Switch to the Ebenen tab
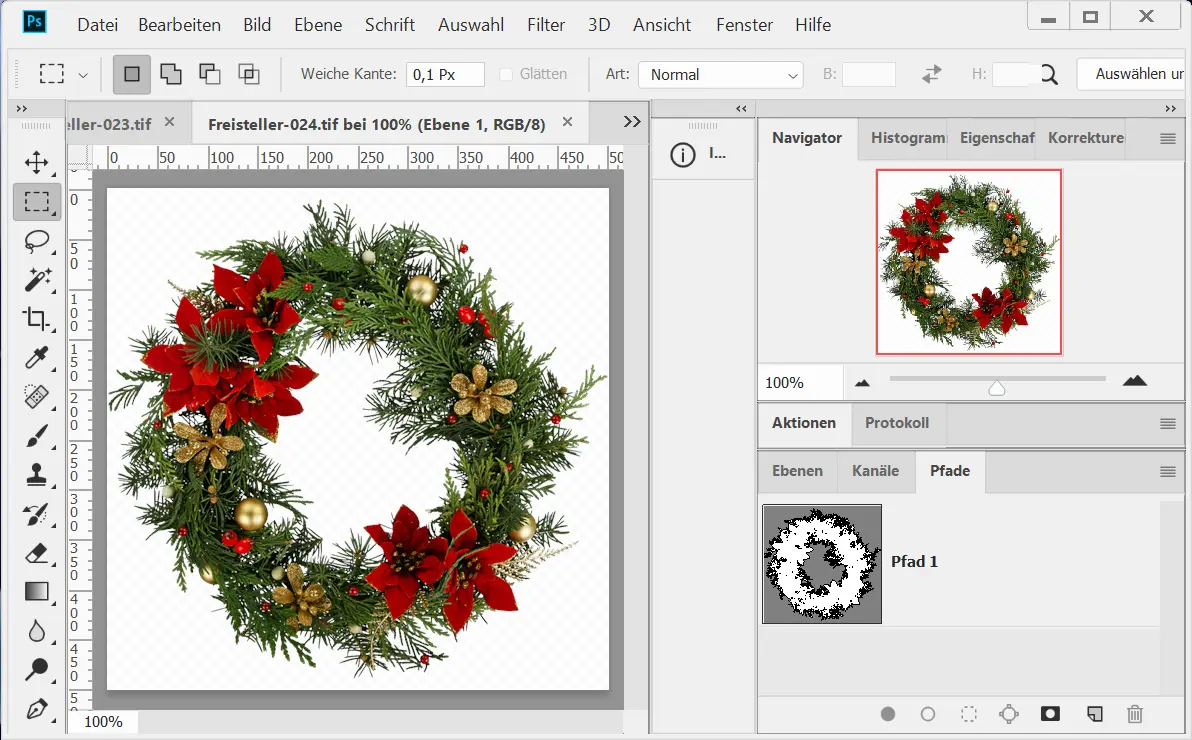This screenshot has width=1192, height=740. [x=797, y=470]
